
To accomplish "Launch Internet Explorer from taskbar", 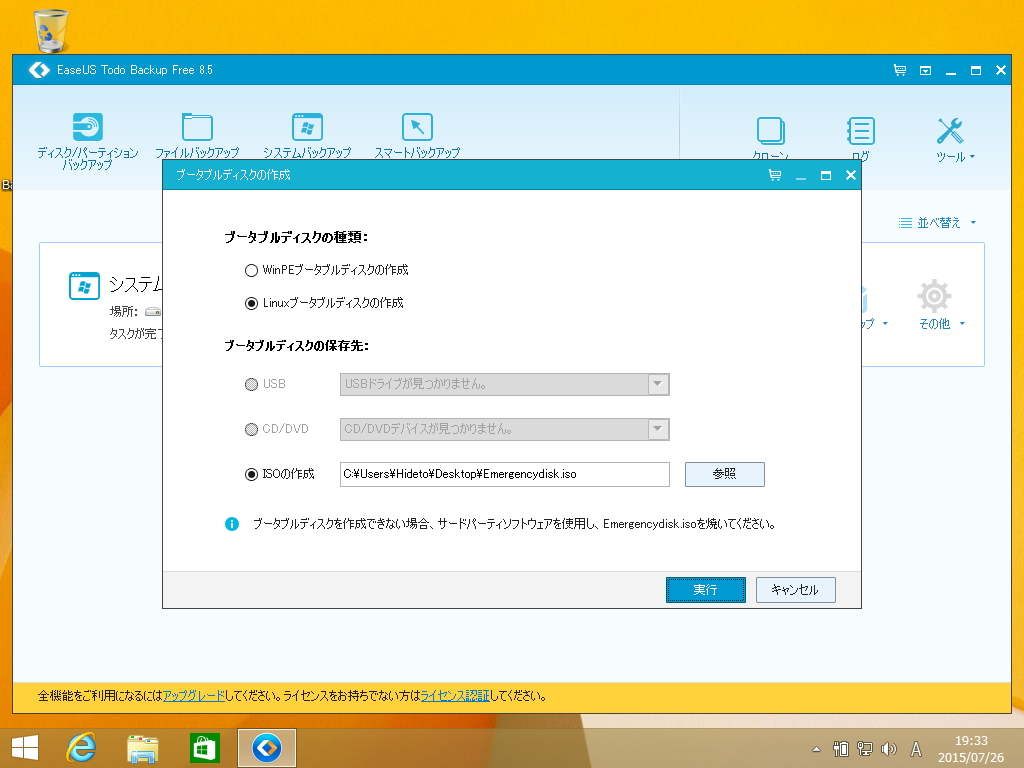I will pos(82,748).
